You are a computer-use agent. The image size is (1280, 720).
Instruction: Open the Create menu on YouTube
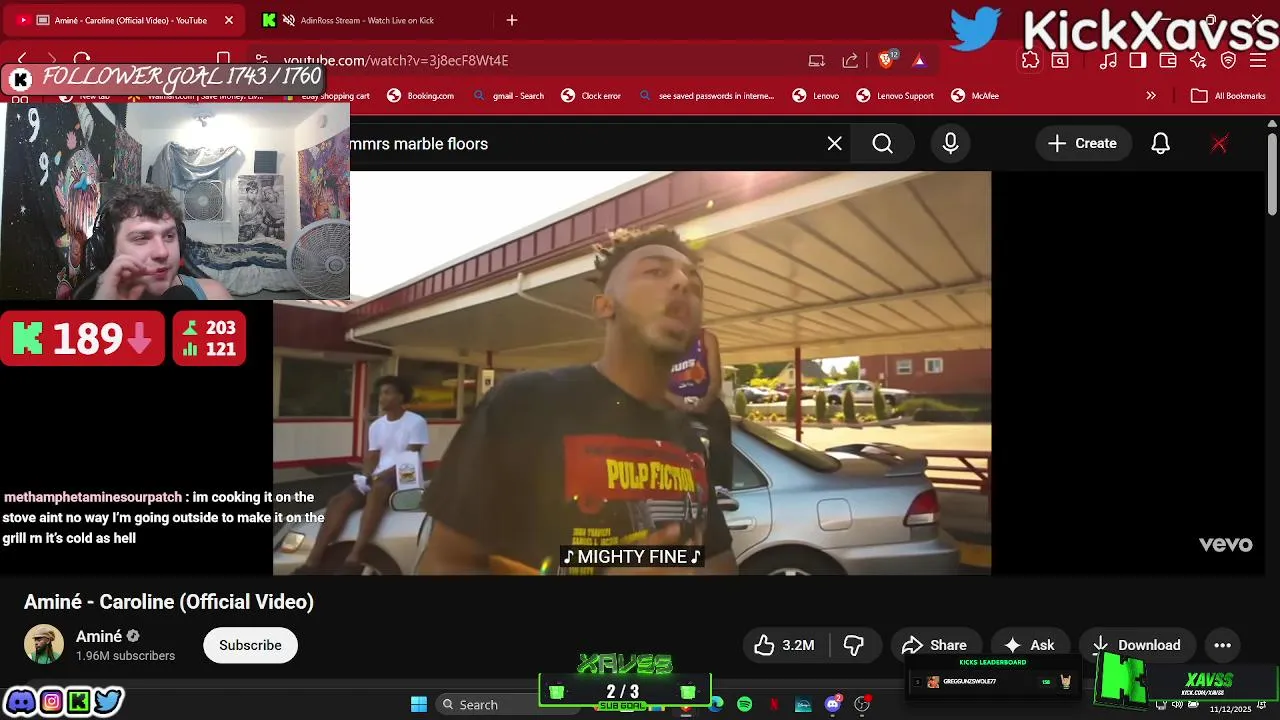click(1083, 144)
